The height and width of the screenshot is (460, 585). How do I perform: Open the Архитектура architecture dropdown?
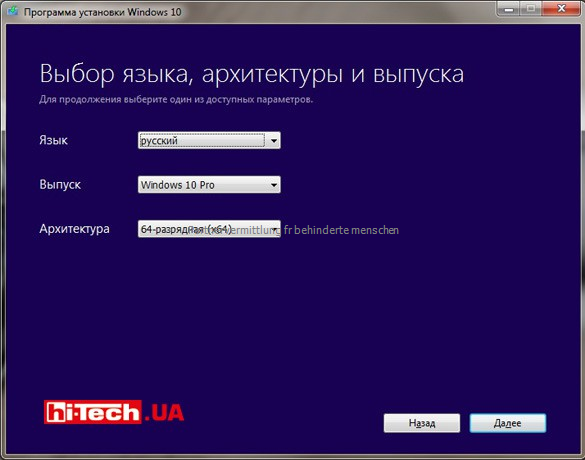click(209, 229)
